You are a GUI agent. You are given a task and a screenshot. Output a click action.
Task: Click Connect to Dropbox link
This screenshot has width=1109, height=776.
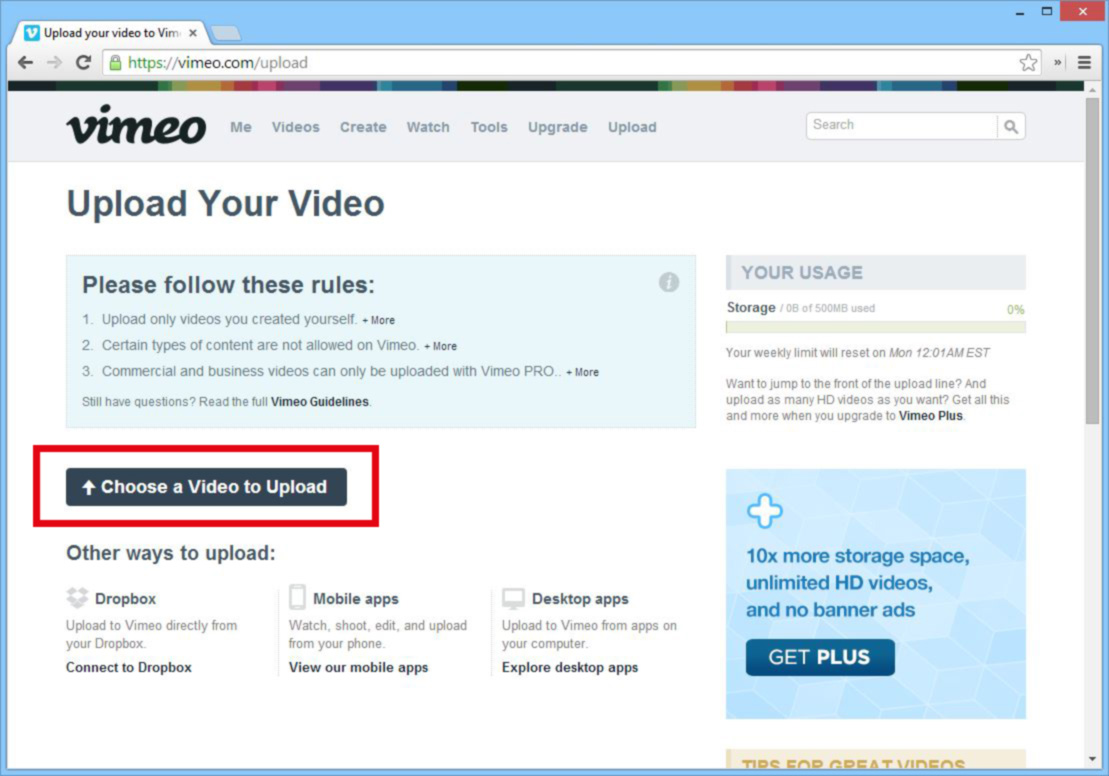pyautogui.click(x=129, y=667)
